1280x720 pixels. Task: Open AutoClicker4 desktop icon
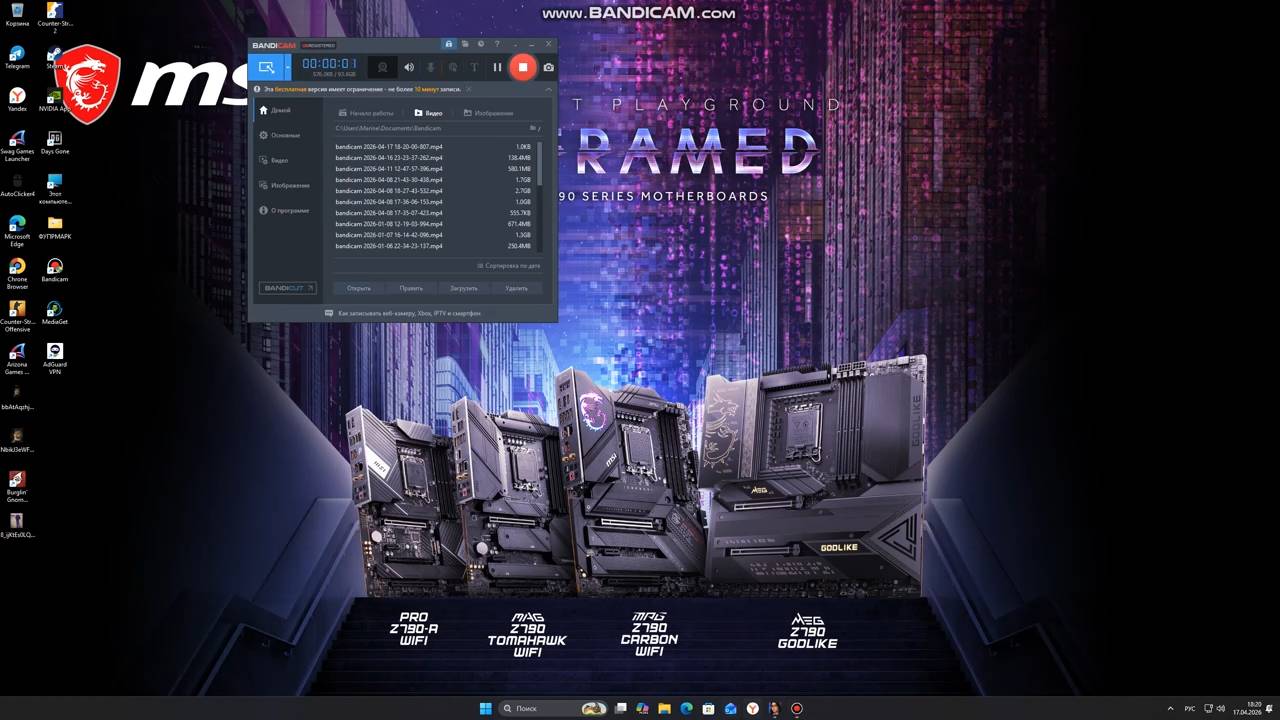click(17, 185)
